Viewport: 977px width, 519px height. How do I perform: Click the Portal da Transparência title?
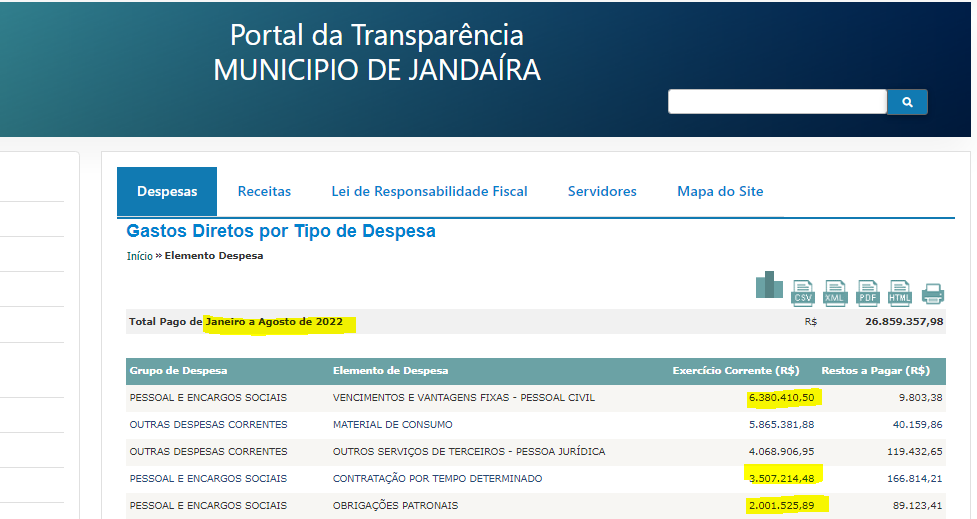click(376, 36)
